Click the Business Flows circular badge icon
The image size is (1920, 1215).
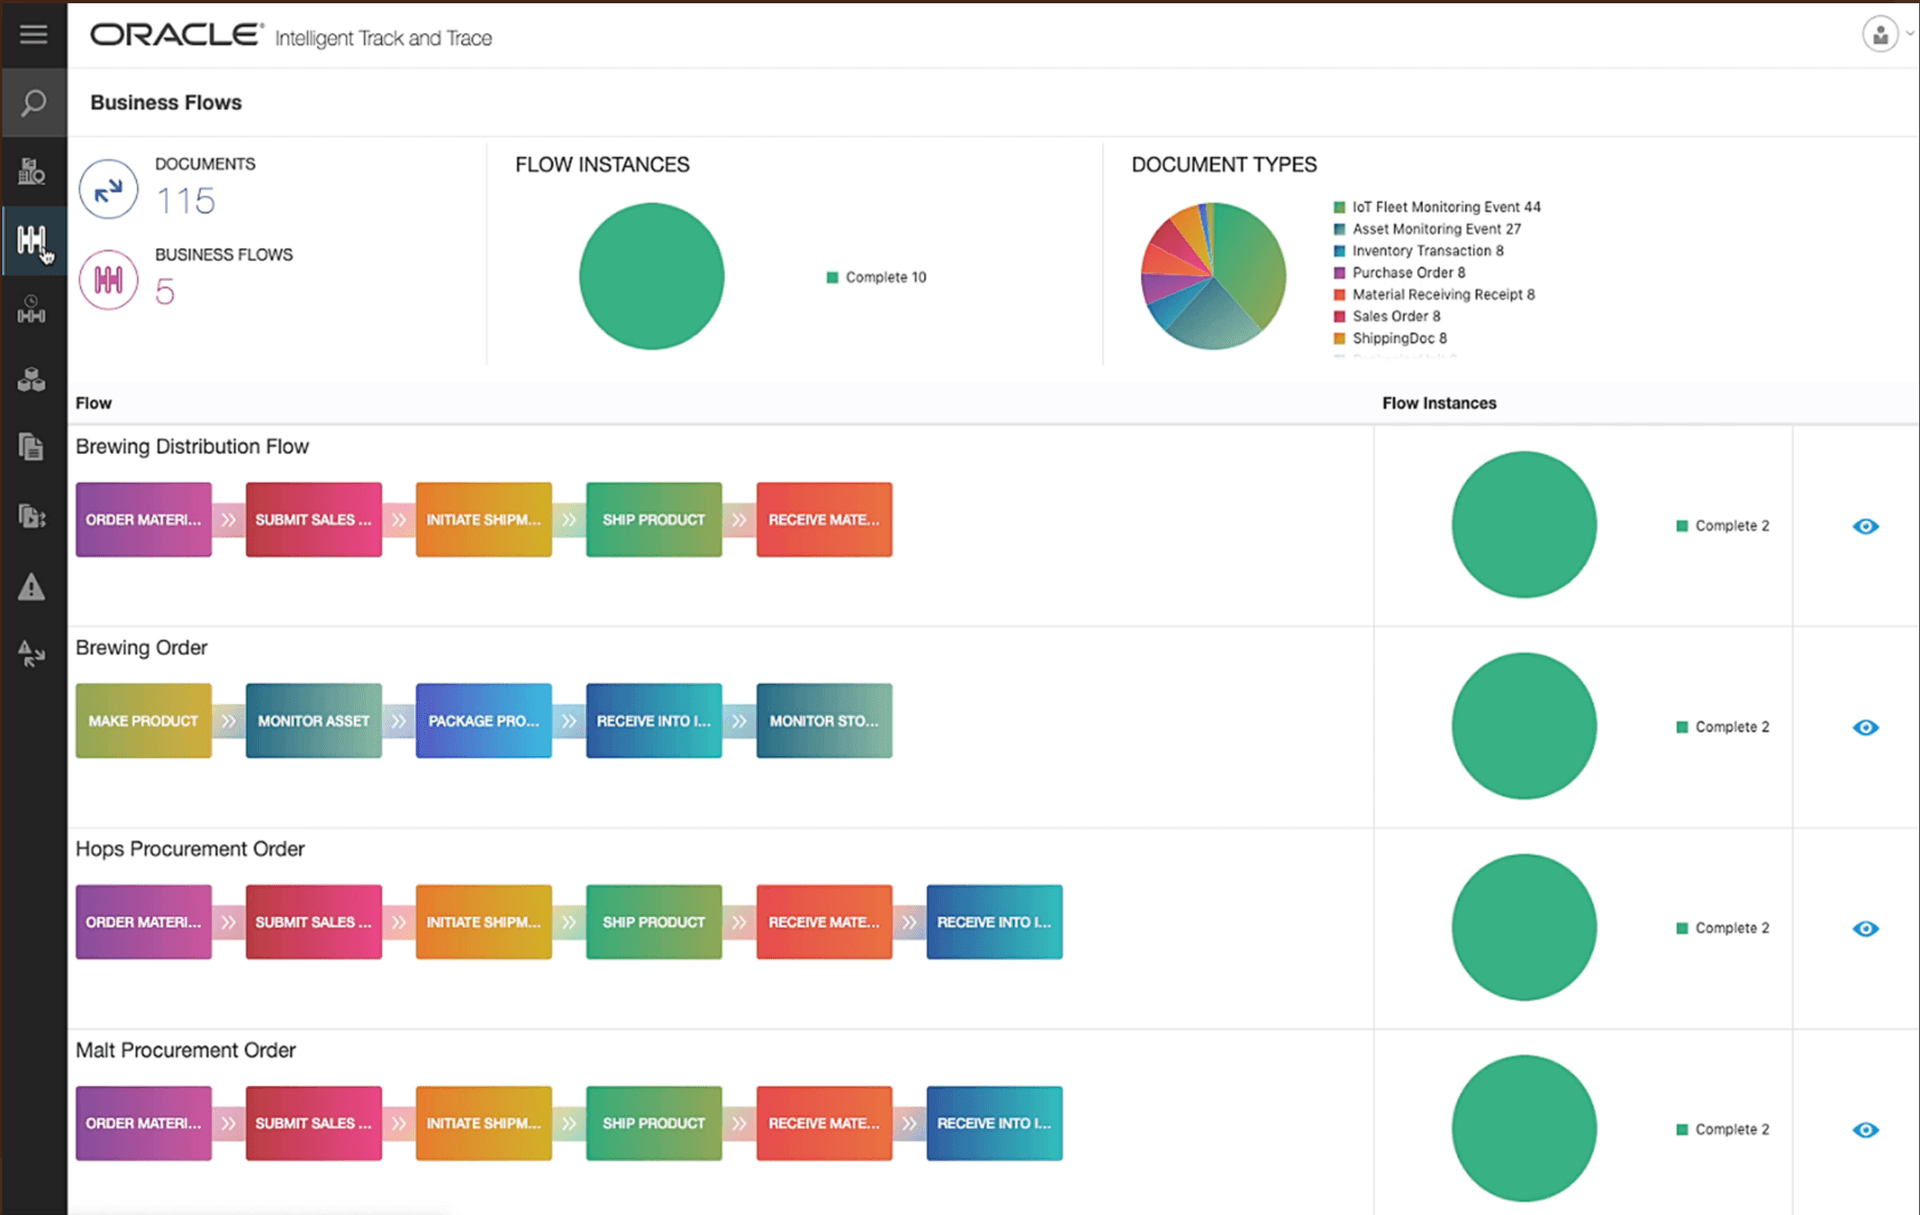pos(108,280)
